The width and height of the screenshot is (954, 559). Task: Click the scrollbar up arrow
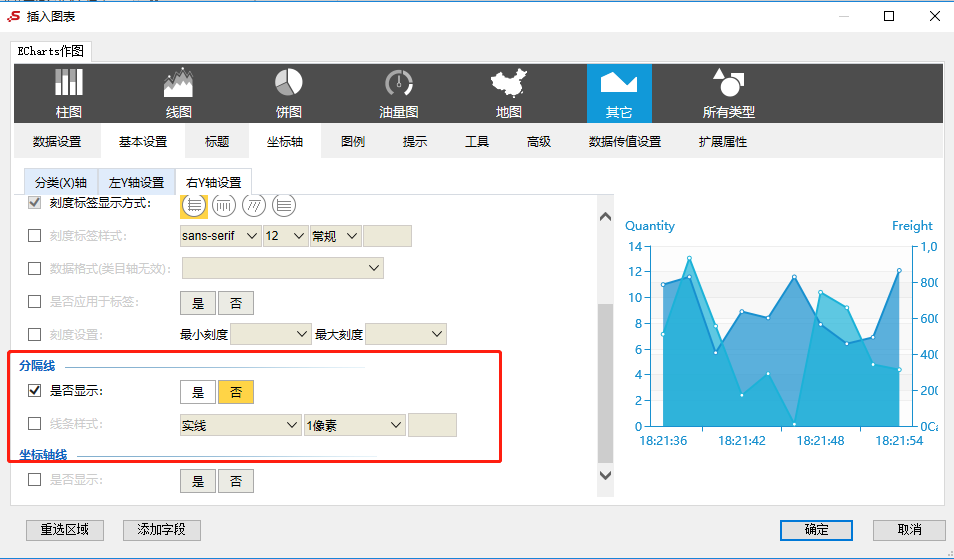pyautogui.click(x=605, y=217)
